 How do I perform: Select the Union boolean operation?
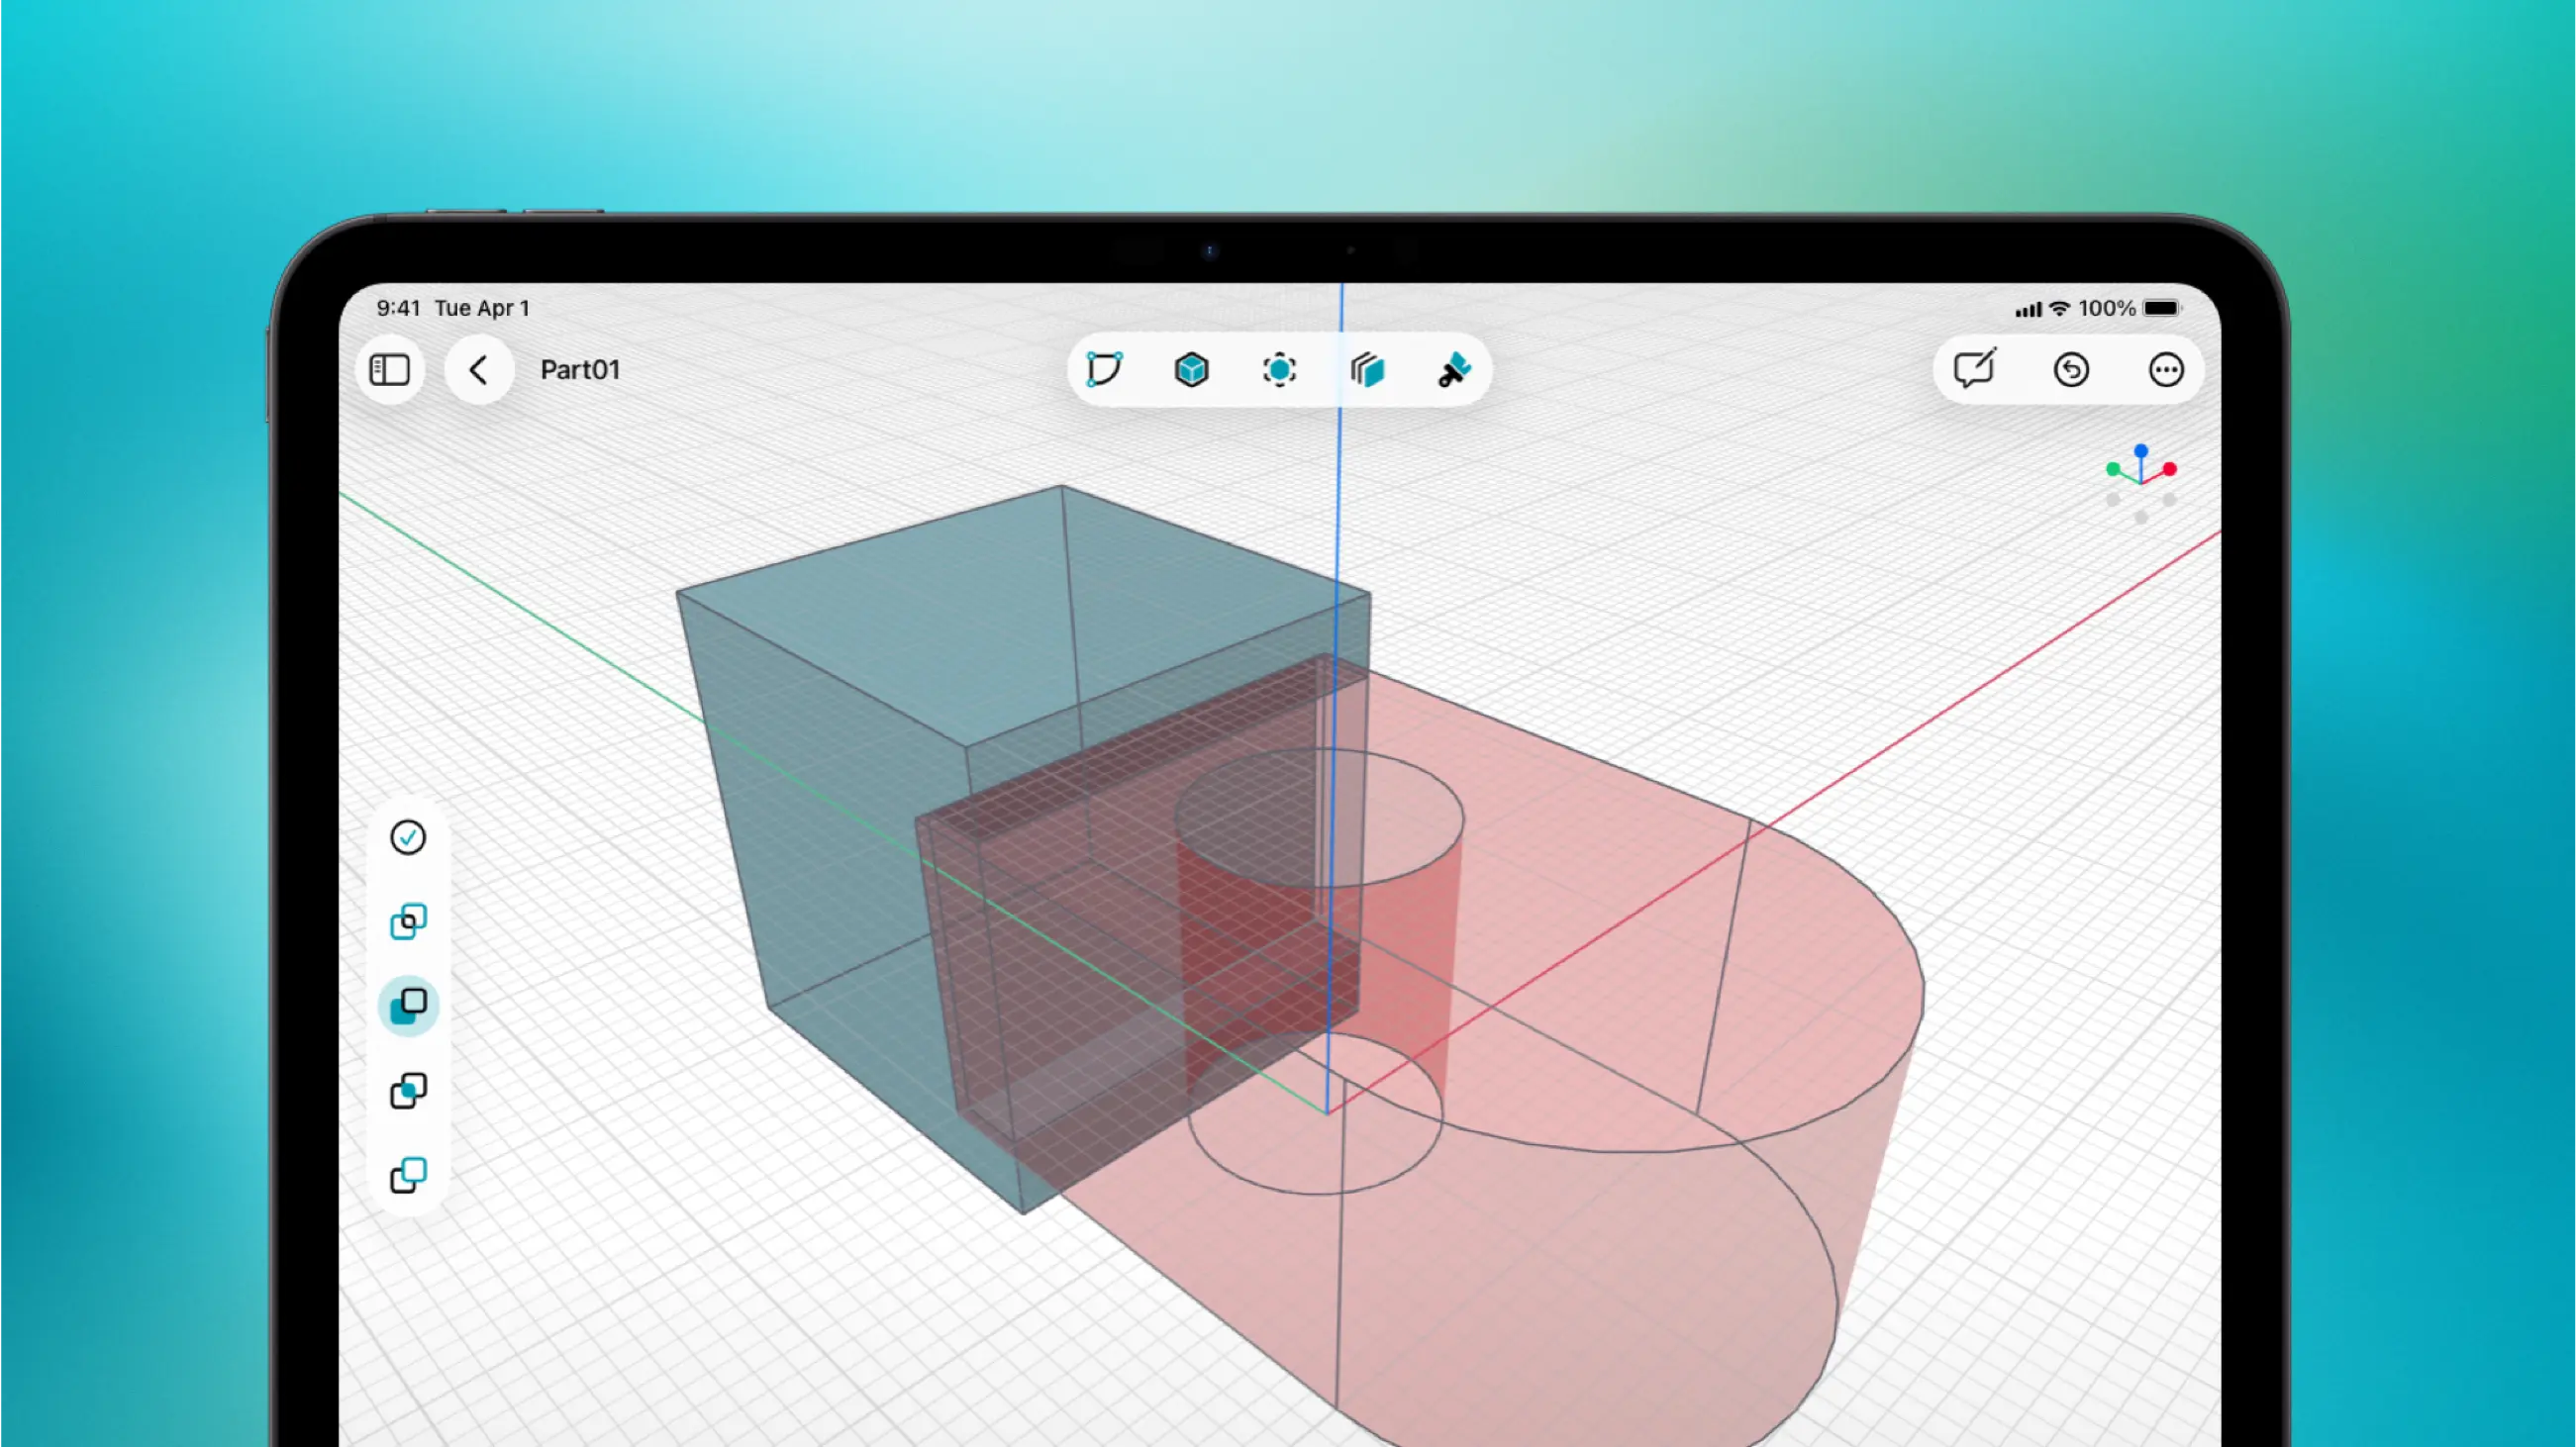(408, 919)
